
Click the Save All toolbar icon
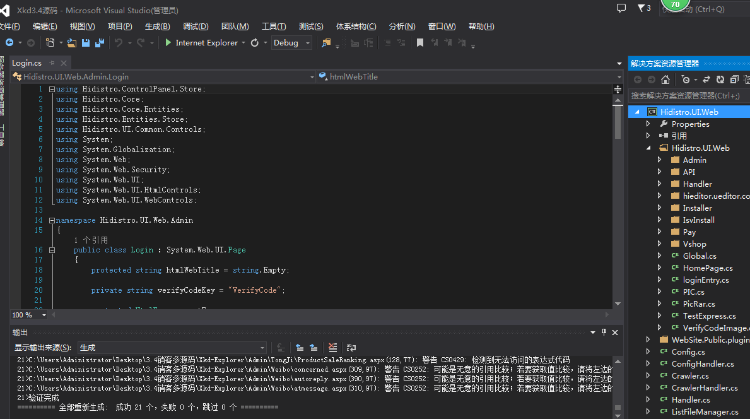98,43
